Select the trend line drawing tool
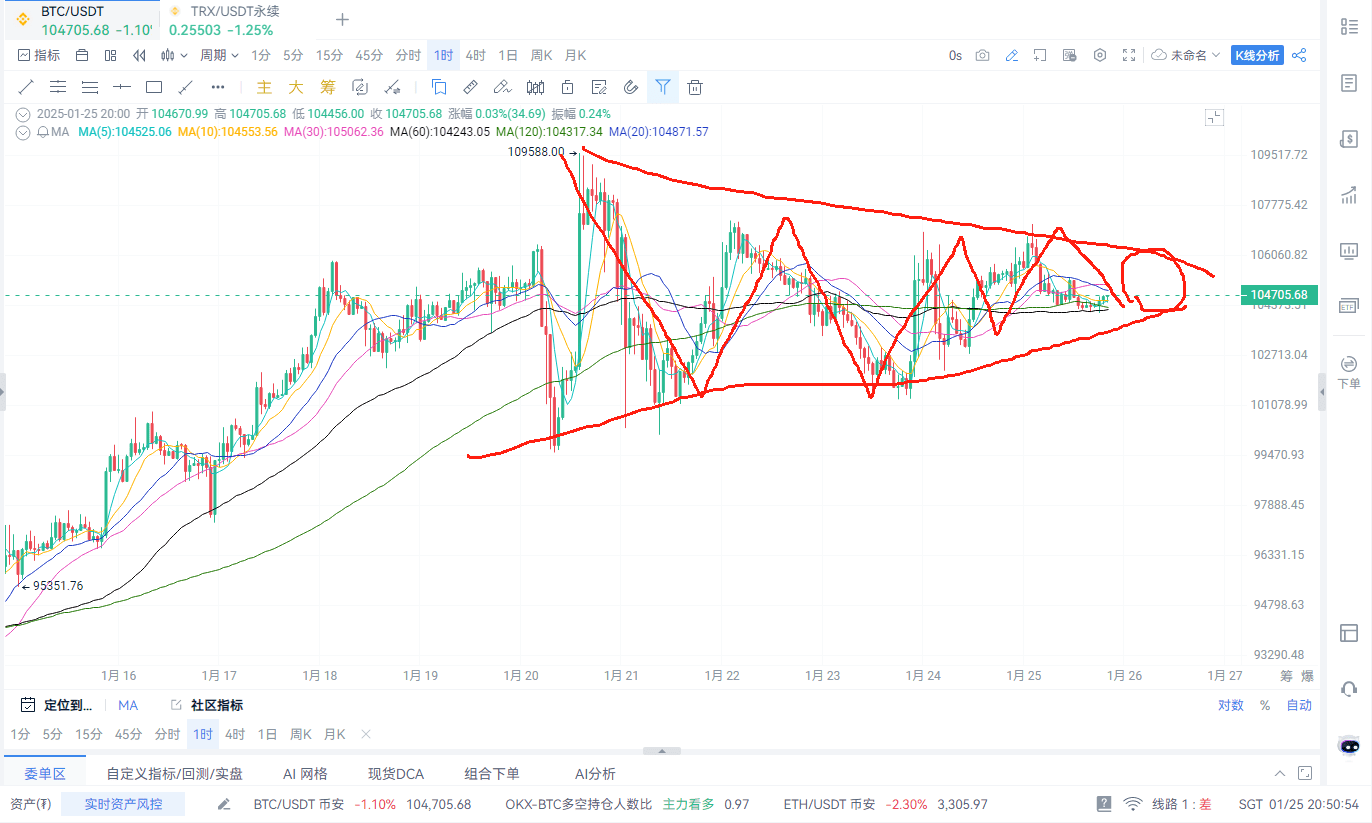The height and width of the screenshot is (823, 1372). pyautogui.click(x=26, y=87)
